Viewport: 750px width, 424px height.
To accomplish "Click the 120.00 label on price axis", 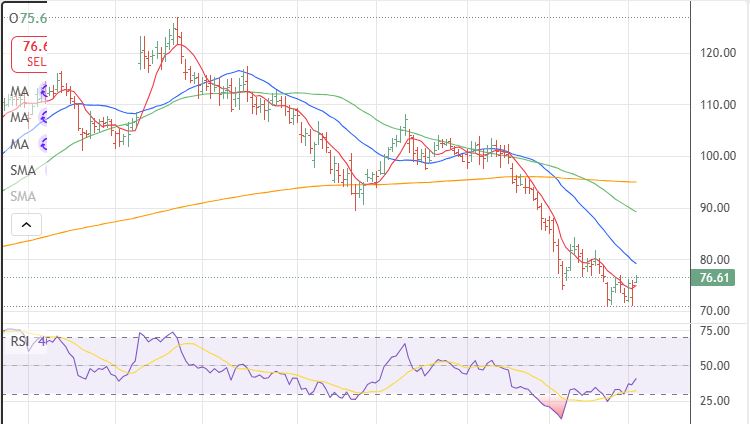I will click(720, 53).
